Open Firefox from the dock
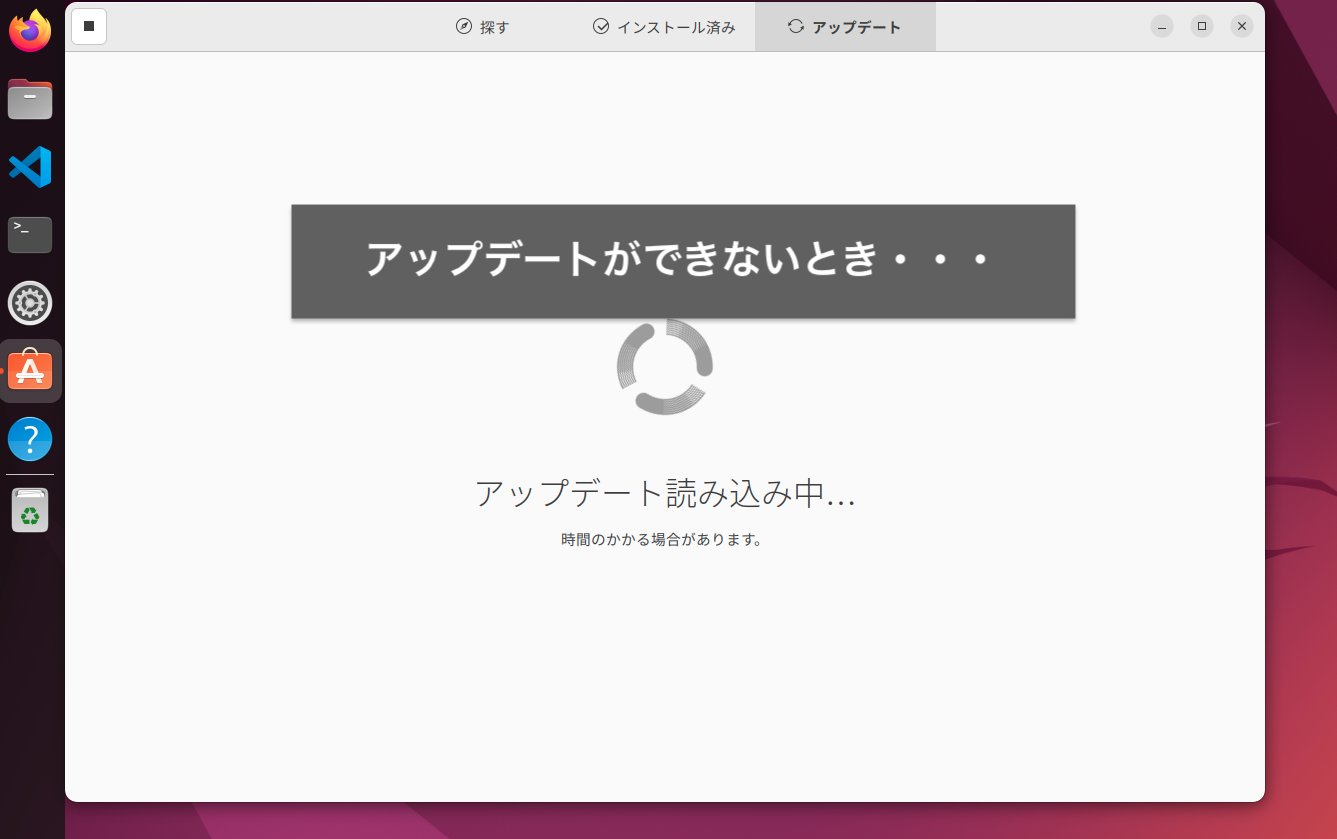1337x839 pixels. pyautogui.click(x=30, y=31)
